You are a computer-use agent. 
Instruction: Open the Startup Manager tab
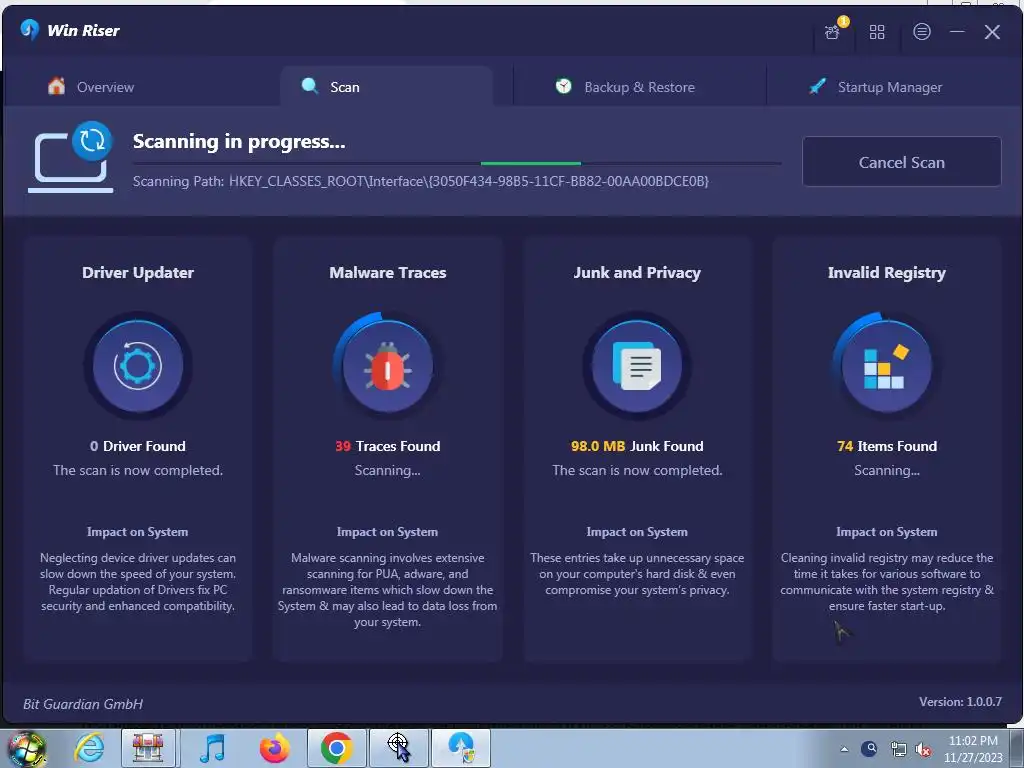[x=876, y=87]
